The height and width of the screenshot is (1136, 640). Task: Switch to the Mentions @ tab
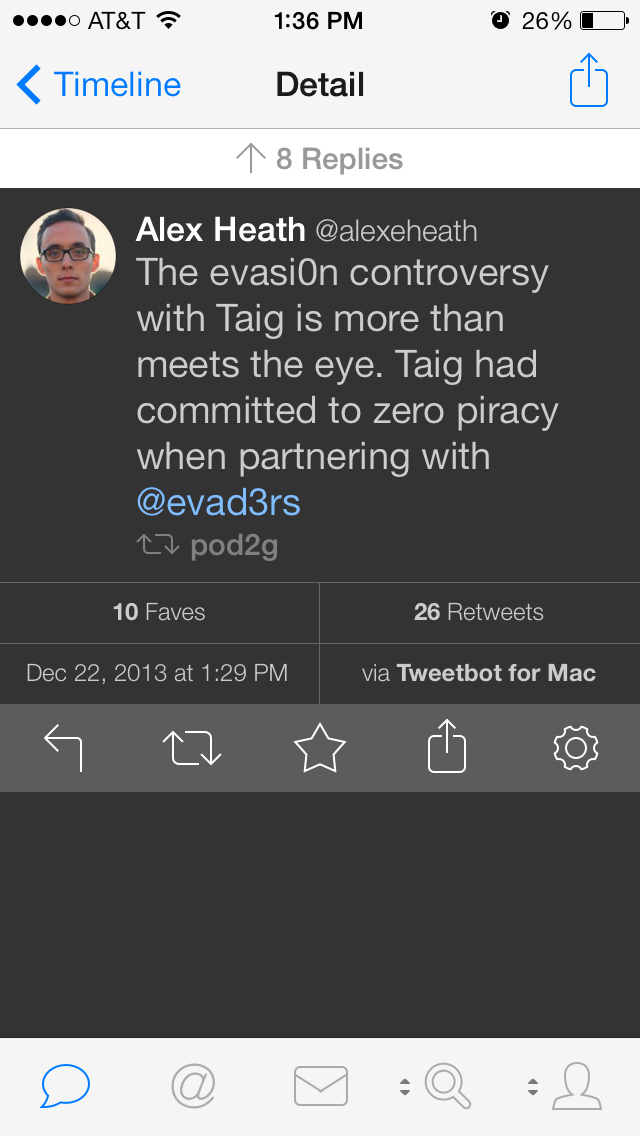click(193, 1085)
